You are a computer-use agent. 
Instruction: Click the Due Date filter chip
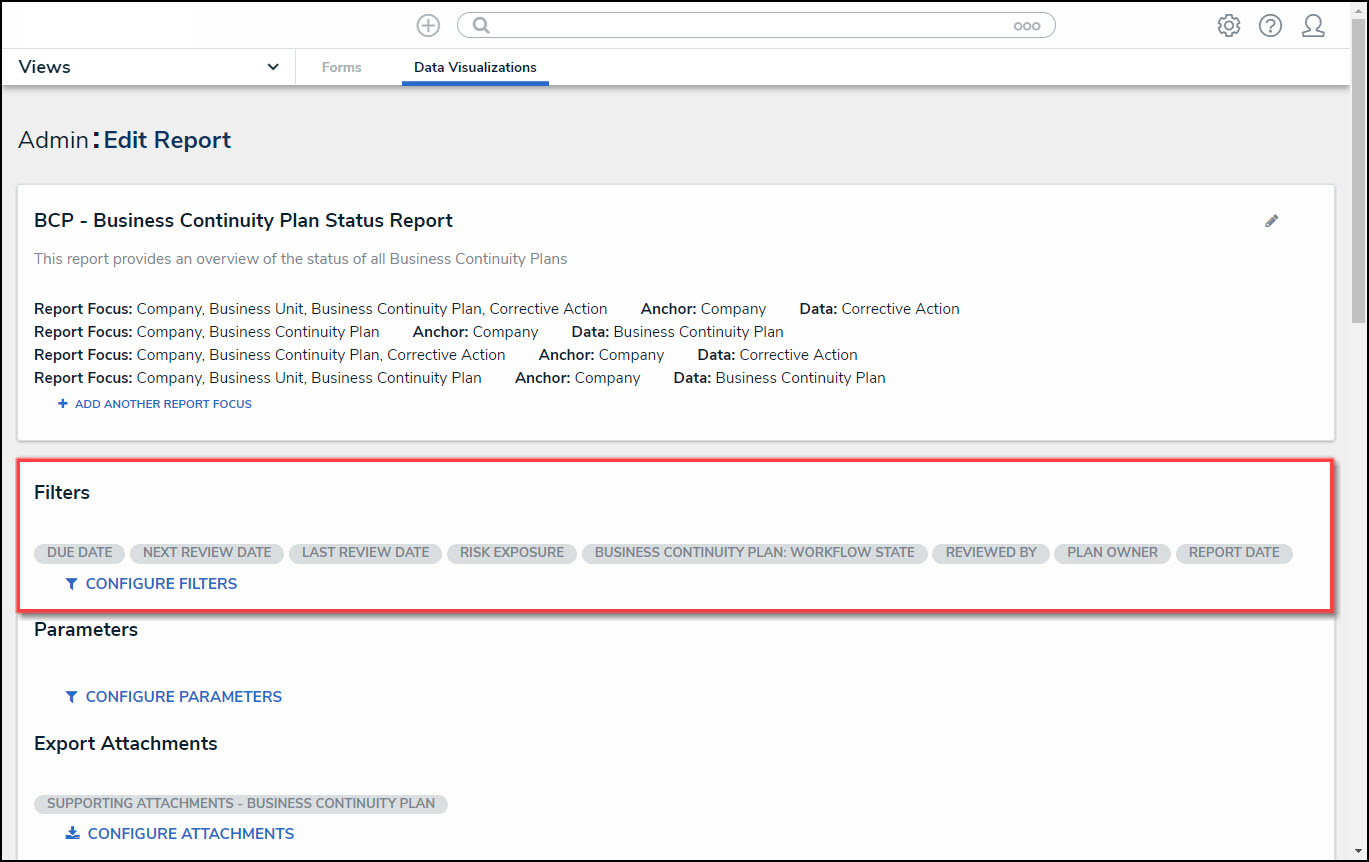pos(80,552)
